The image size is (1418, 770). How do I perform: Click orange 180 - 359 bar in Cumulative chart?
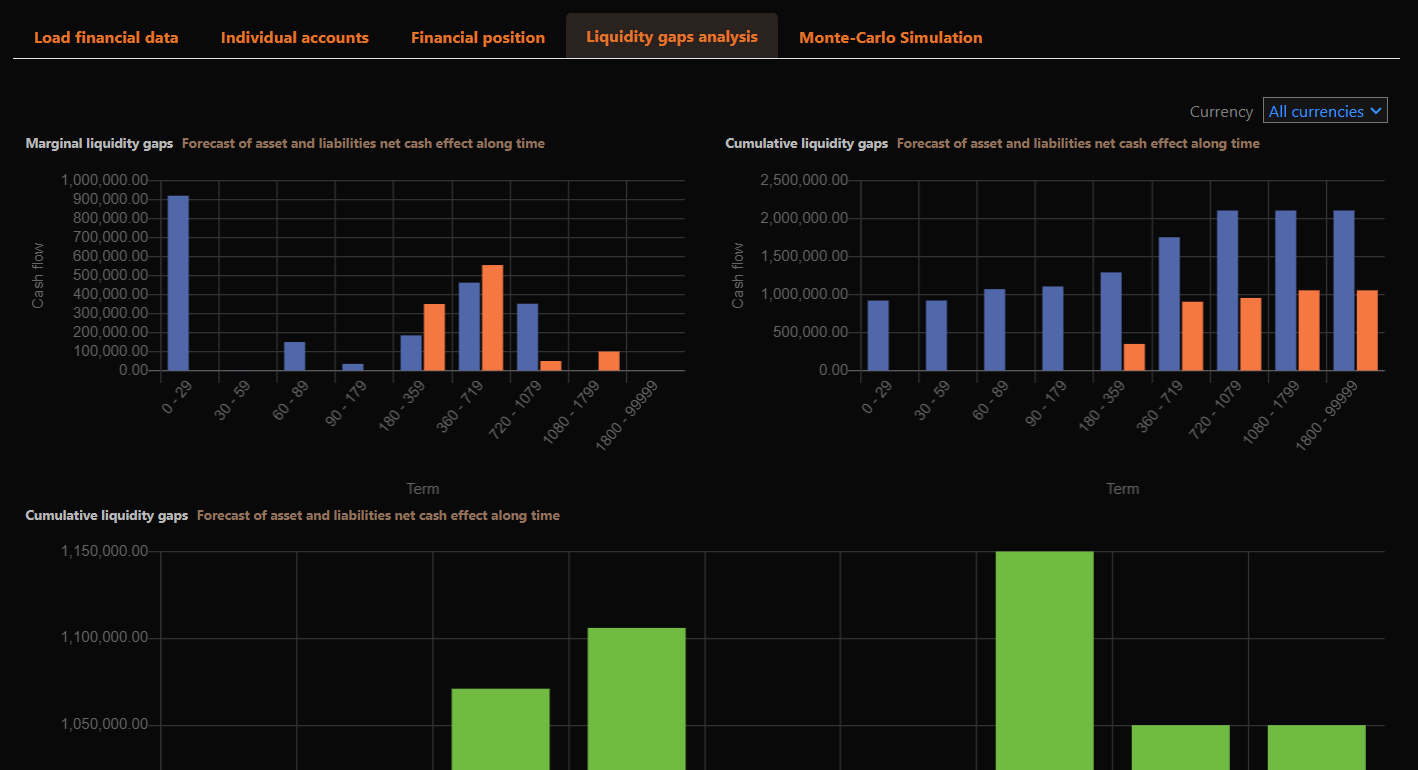coord(1134,357)
